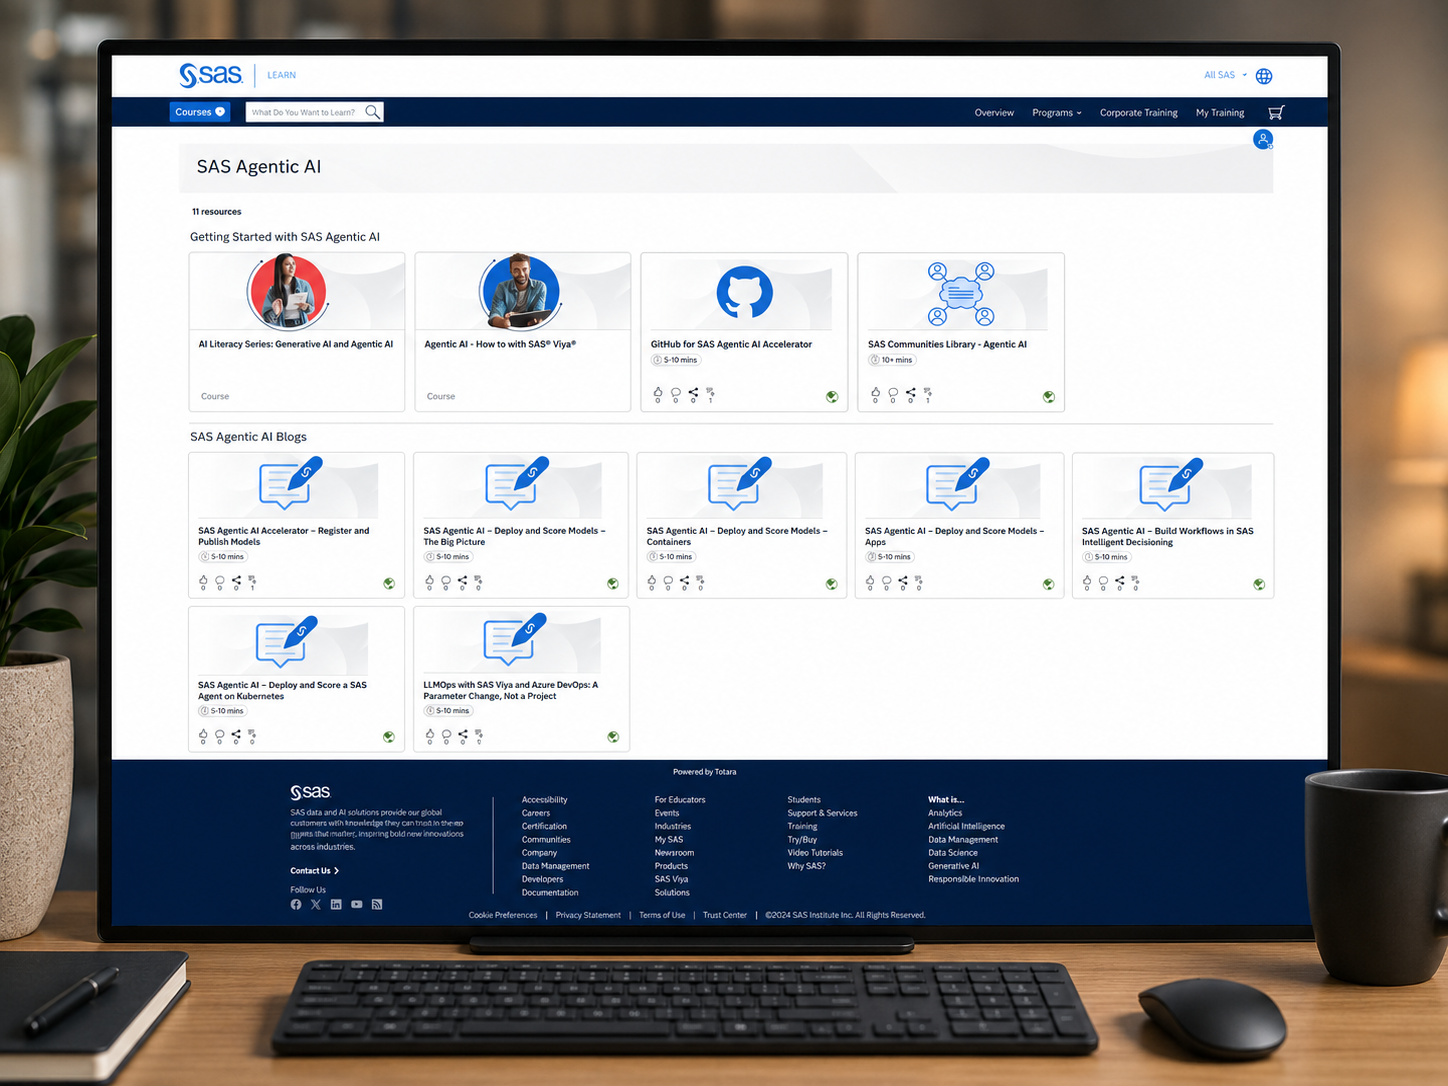This screenshot has width=1448, height=1086.
Task: Open the Courses dropdown button
Action: (200, 112)
